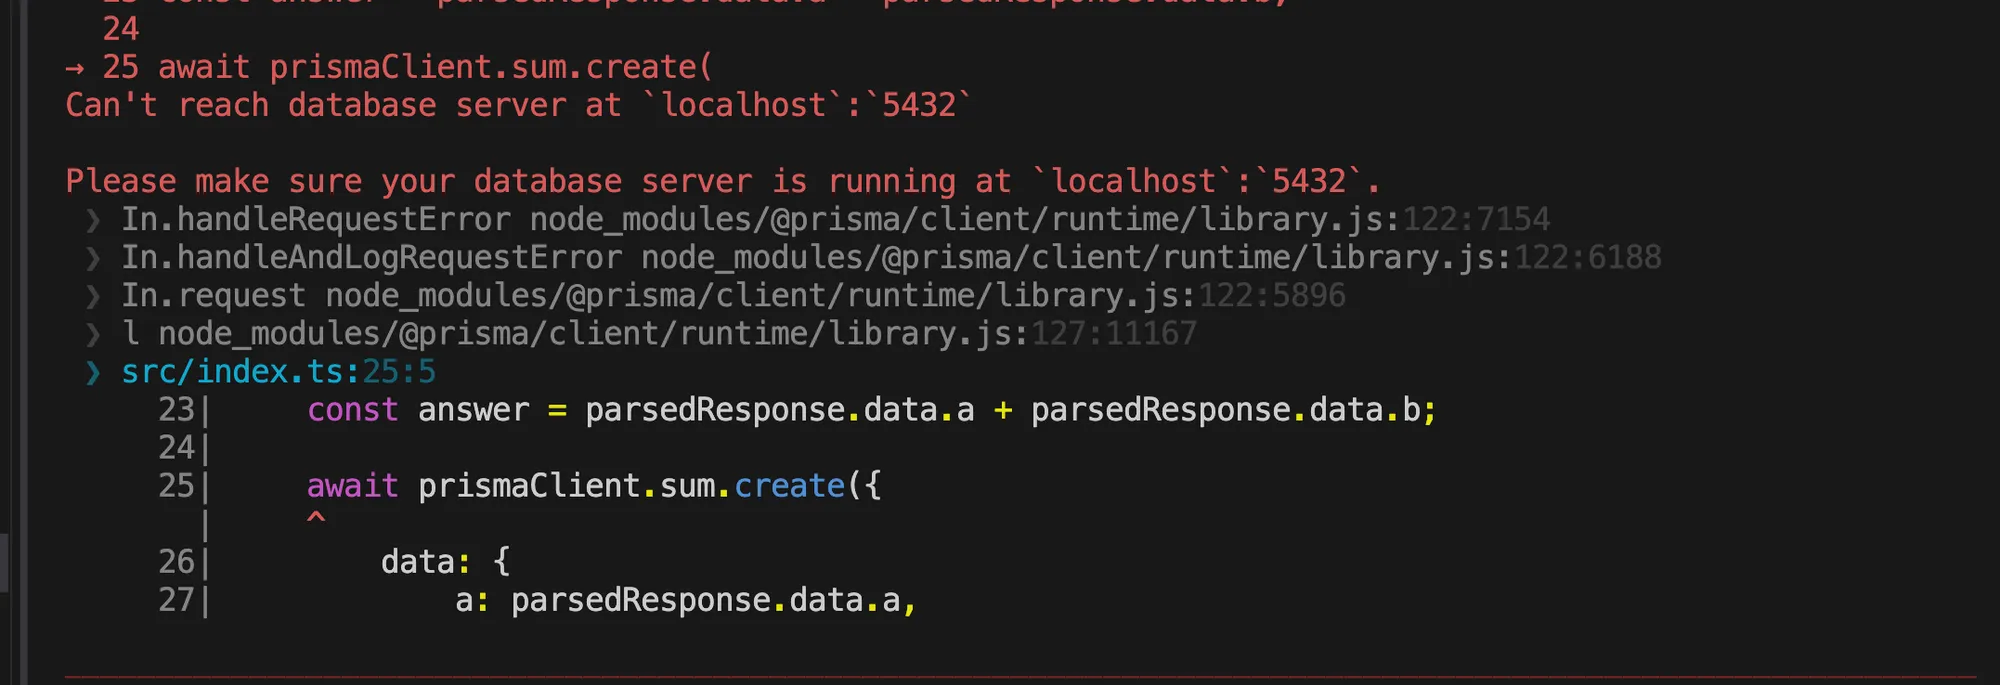Expand the In.request stack frame chevron
This screenshot has height=685, width=2000.
coord(93,296)
